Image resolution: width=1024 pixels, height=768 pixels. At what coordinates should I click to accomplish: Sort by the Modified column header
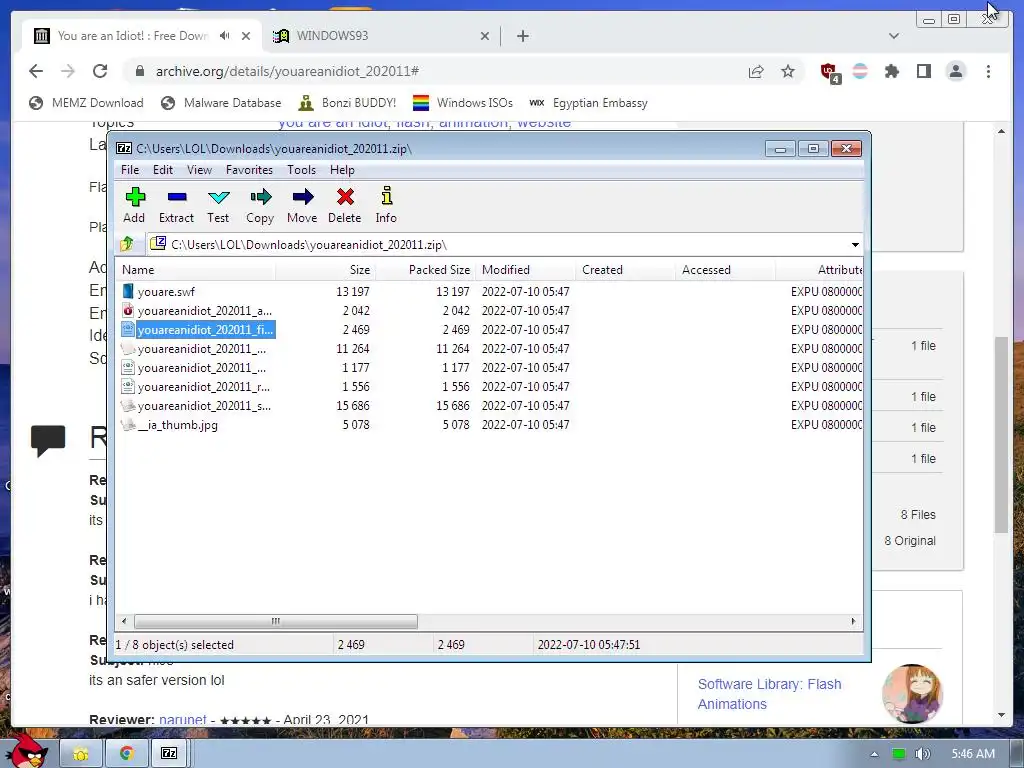point(526,270)
